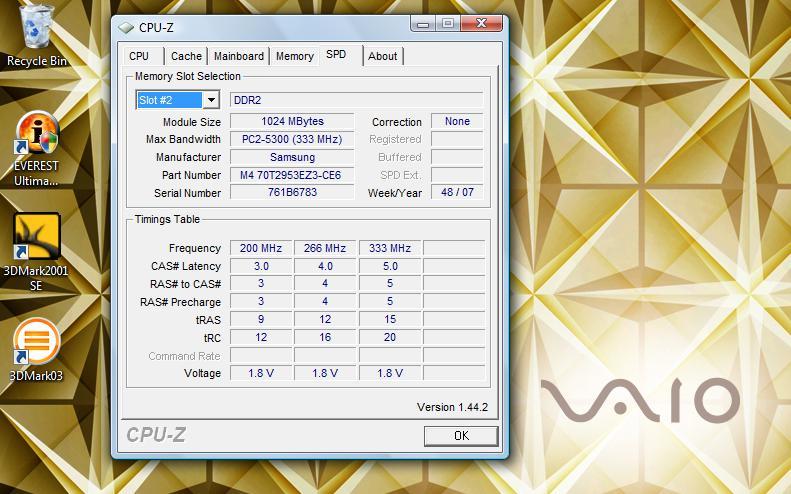Click the Memory Slot Selection group label
The width and height of the screenshot is (791, 494).
pos(188,76)
